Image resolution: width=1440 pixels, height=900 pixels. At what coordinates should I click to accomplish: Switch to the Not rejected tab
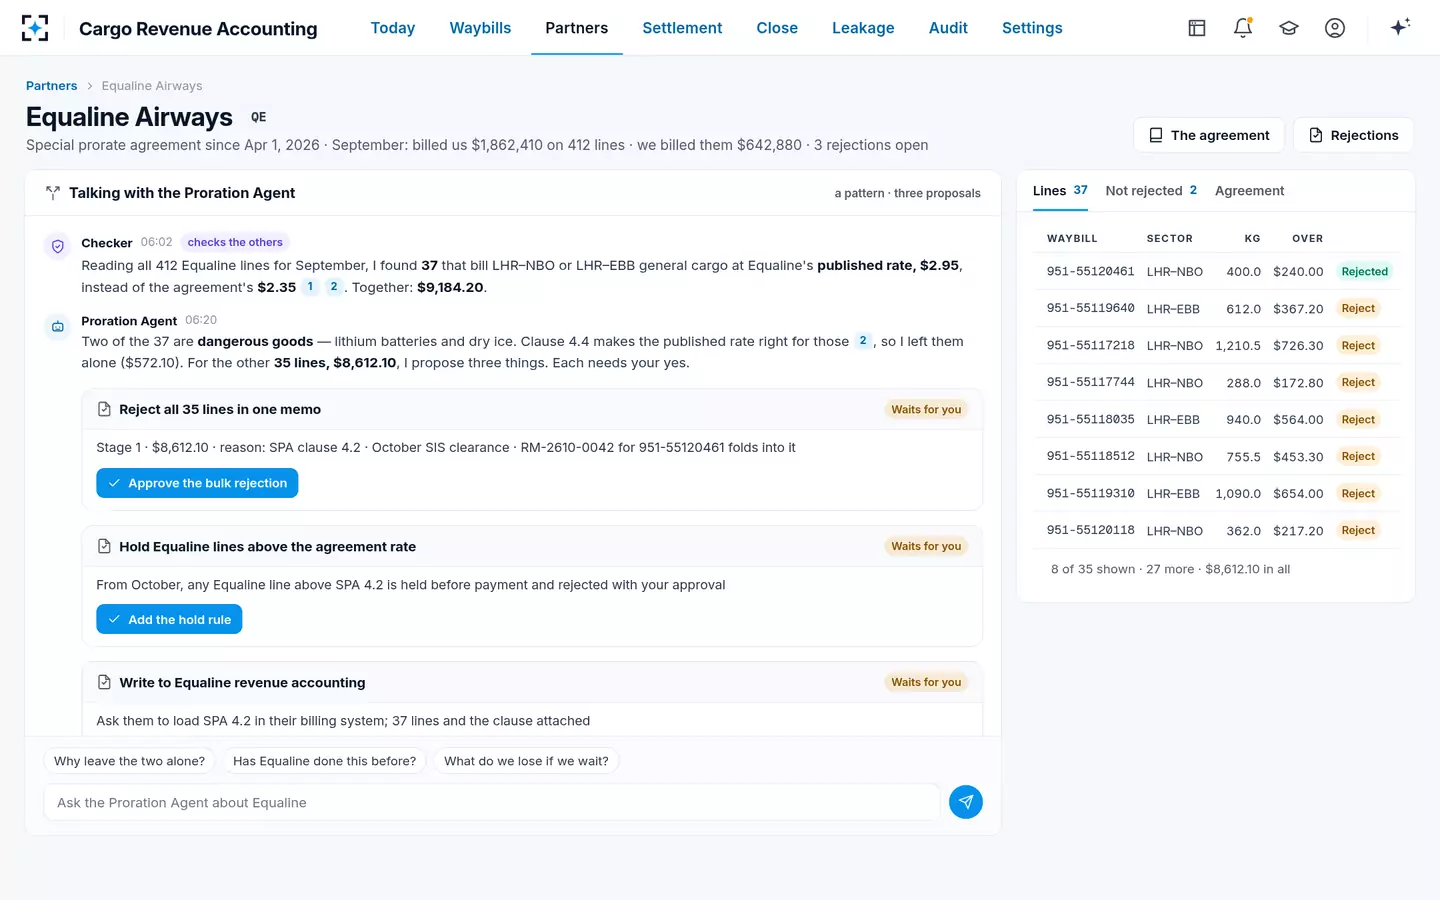(1151, 191)
